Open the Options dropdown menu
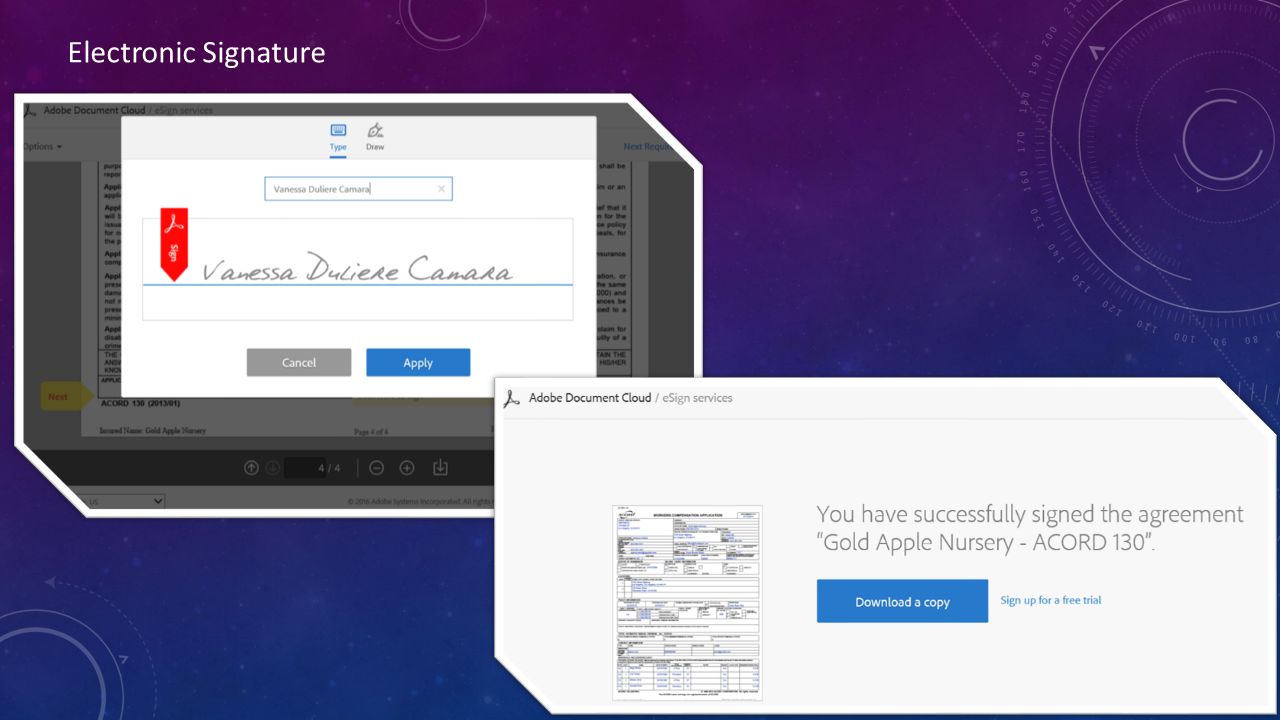The width and height of the screenshot is (1280, 720). pos(43,146)
